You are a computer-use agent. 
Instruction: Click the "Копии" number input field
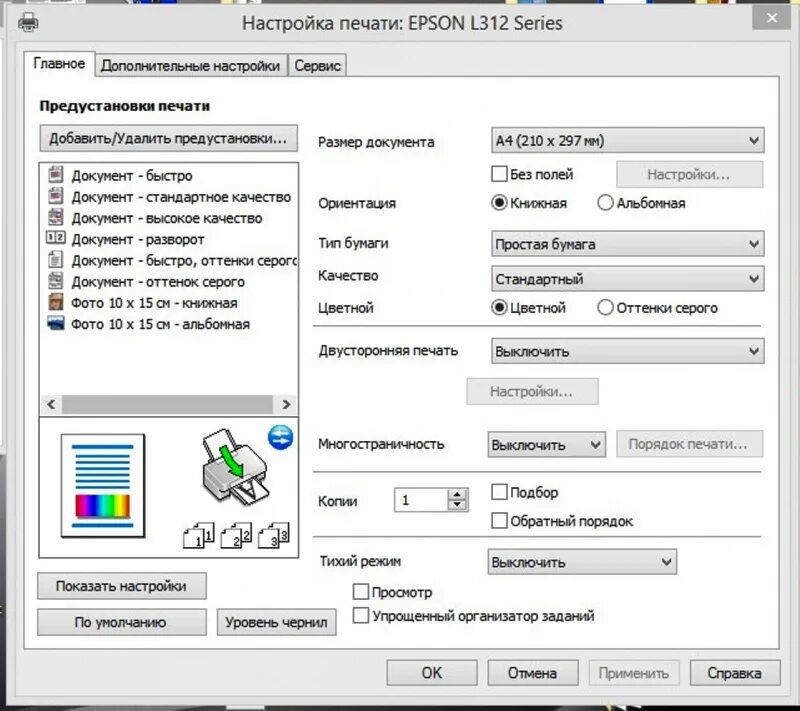tap(421, 500)
